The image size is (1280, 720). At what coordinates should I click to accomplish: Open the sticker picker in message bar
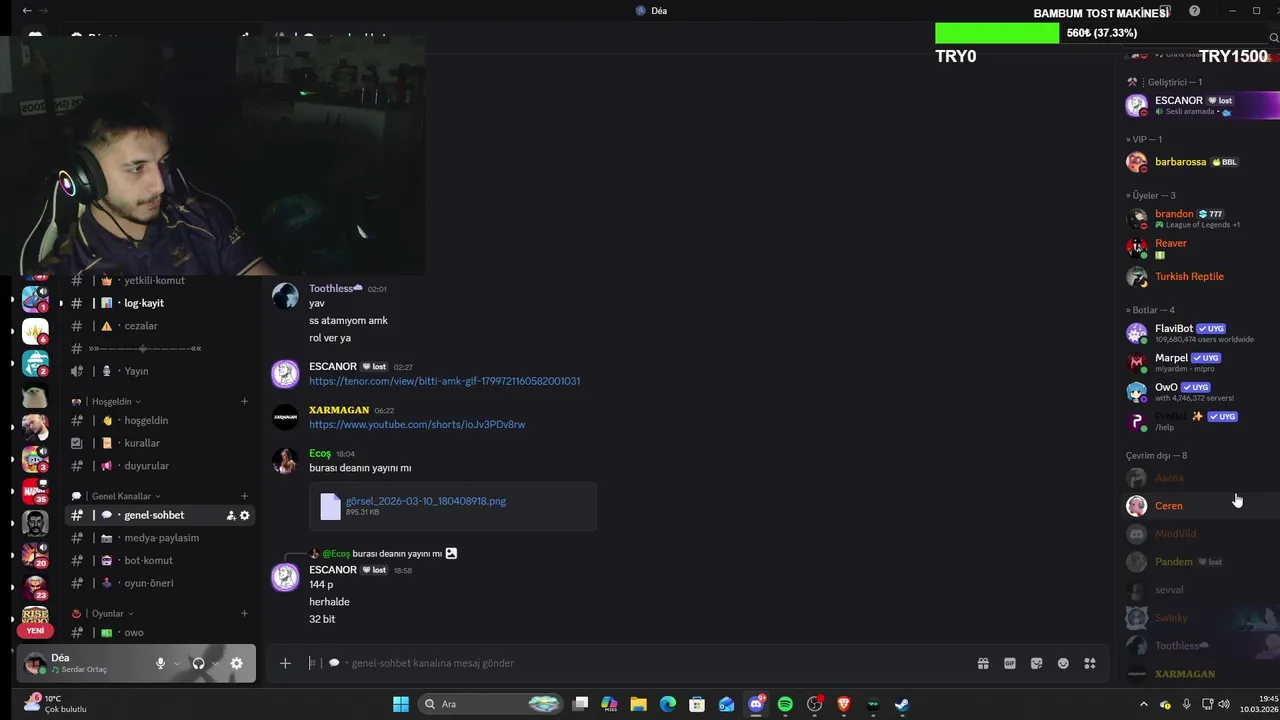[x=1036, y=663]
